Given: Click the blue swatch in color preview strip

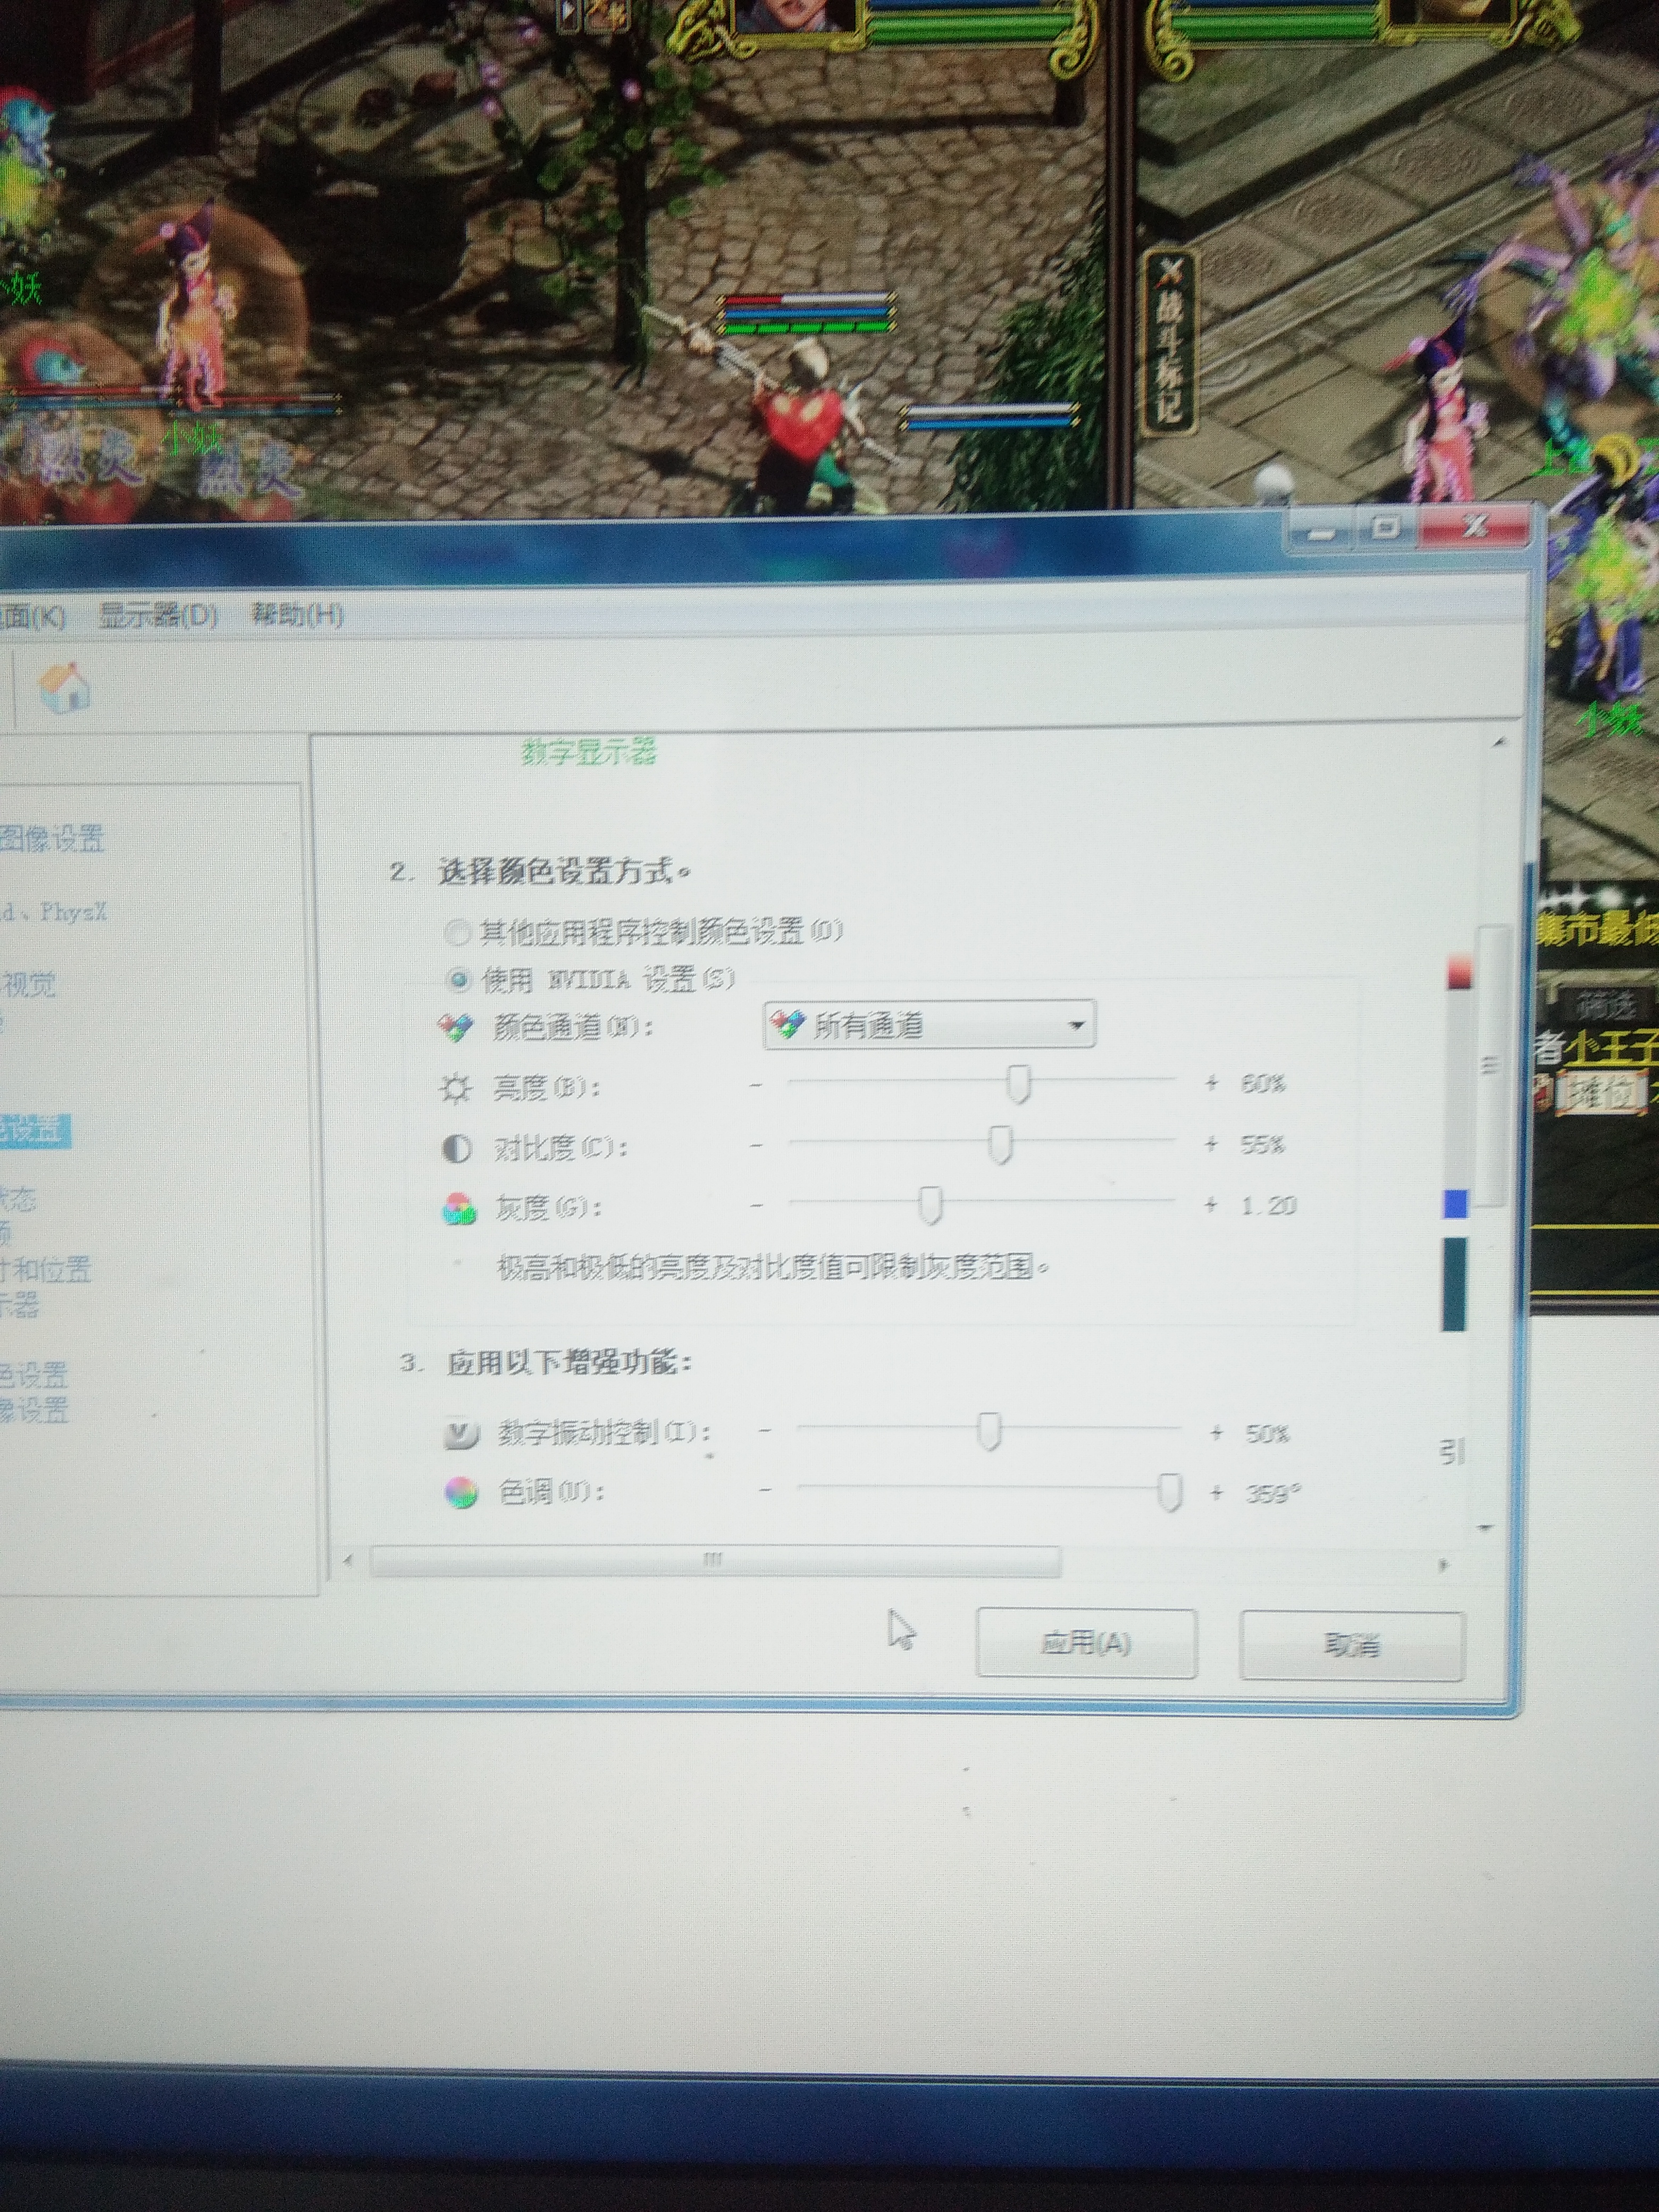Looking at the screenshot, I should point(1456,1203).
